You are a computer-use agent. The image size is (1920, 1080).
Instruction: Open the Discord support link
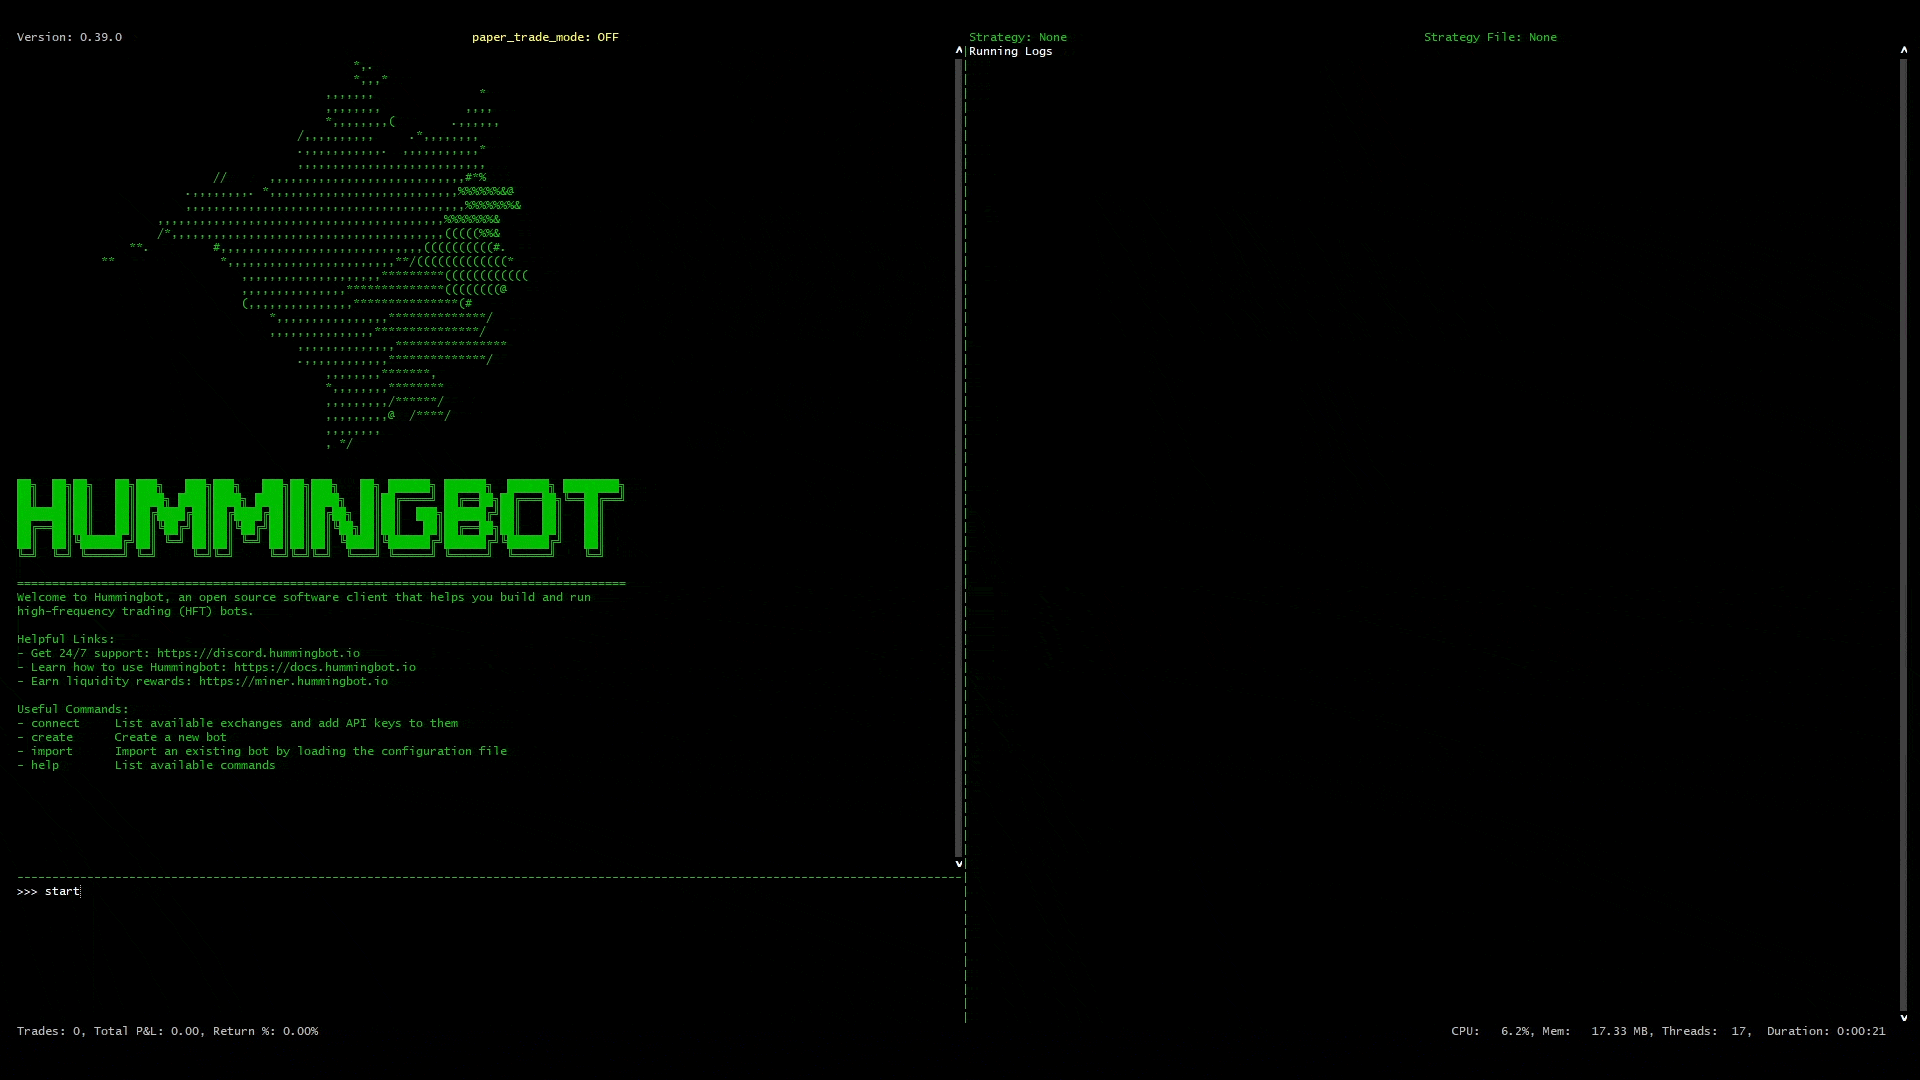click(257, 653)
